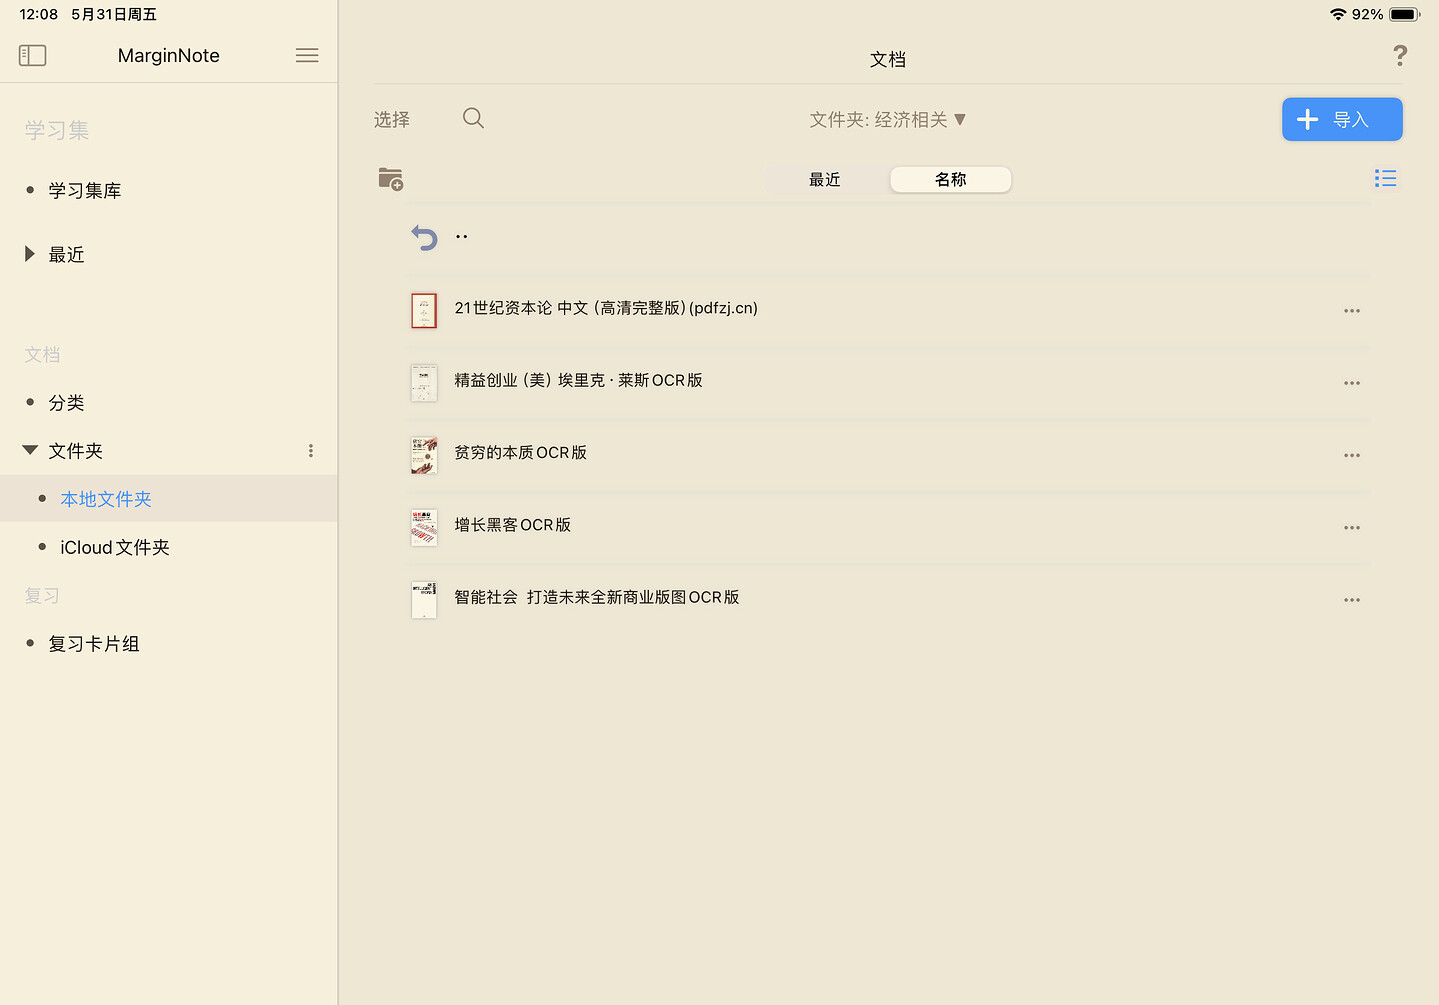Tap the Wi-Fi status icon
The height and width of the screenshot is (1005, 1439).
[x=1338, y=14]
